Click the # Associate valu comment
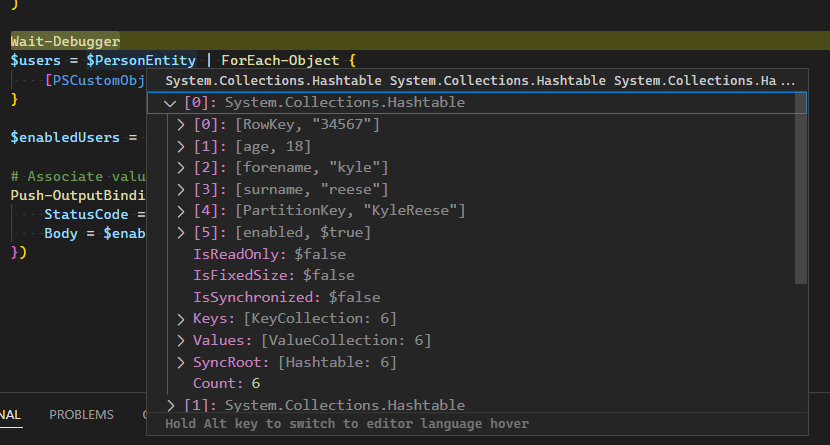830x445 pixels. coord(78,176)
